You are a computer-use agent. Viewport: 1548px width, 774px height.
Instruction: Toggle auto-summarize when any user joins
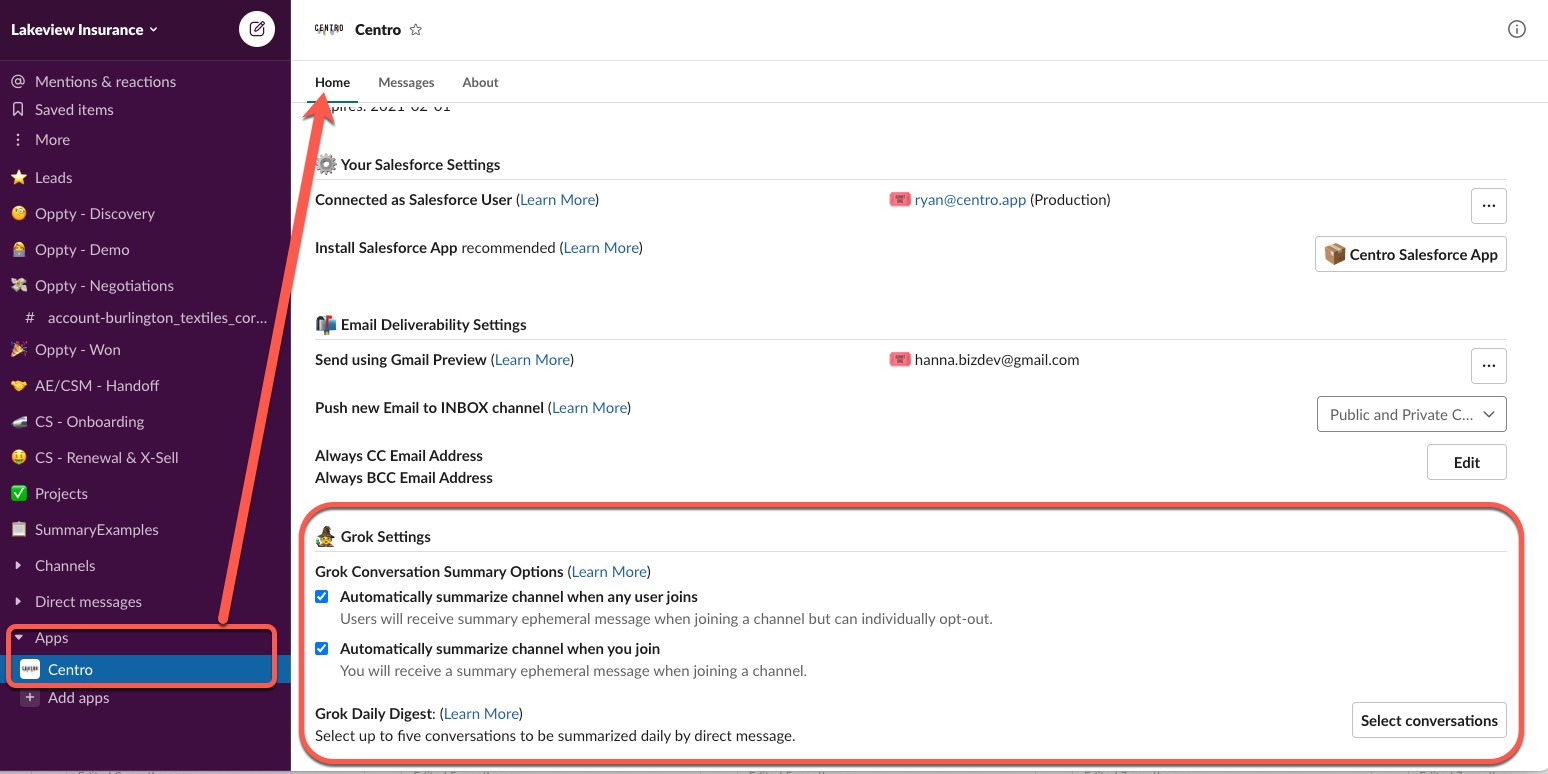322,597
